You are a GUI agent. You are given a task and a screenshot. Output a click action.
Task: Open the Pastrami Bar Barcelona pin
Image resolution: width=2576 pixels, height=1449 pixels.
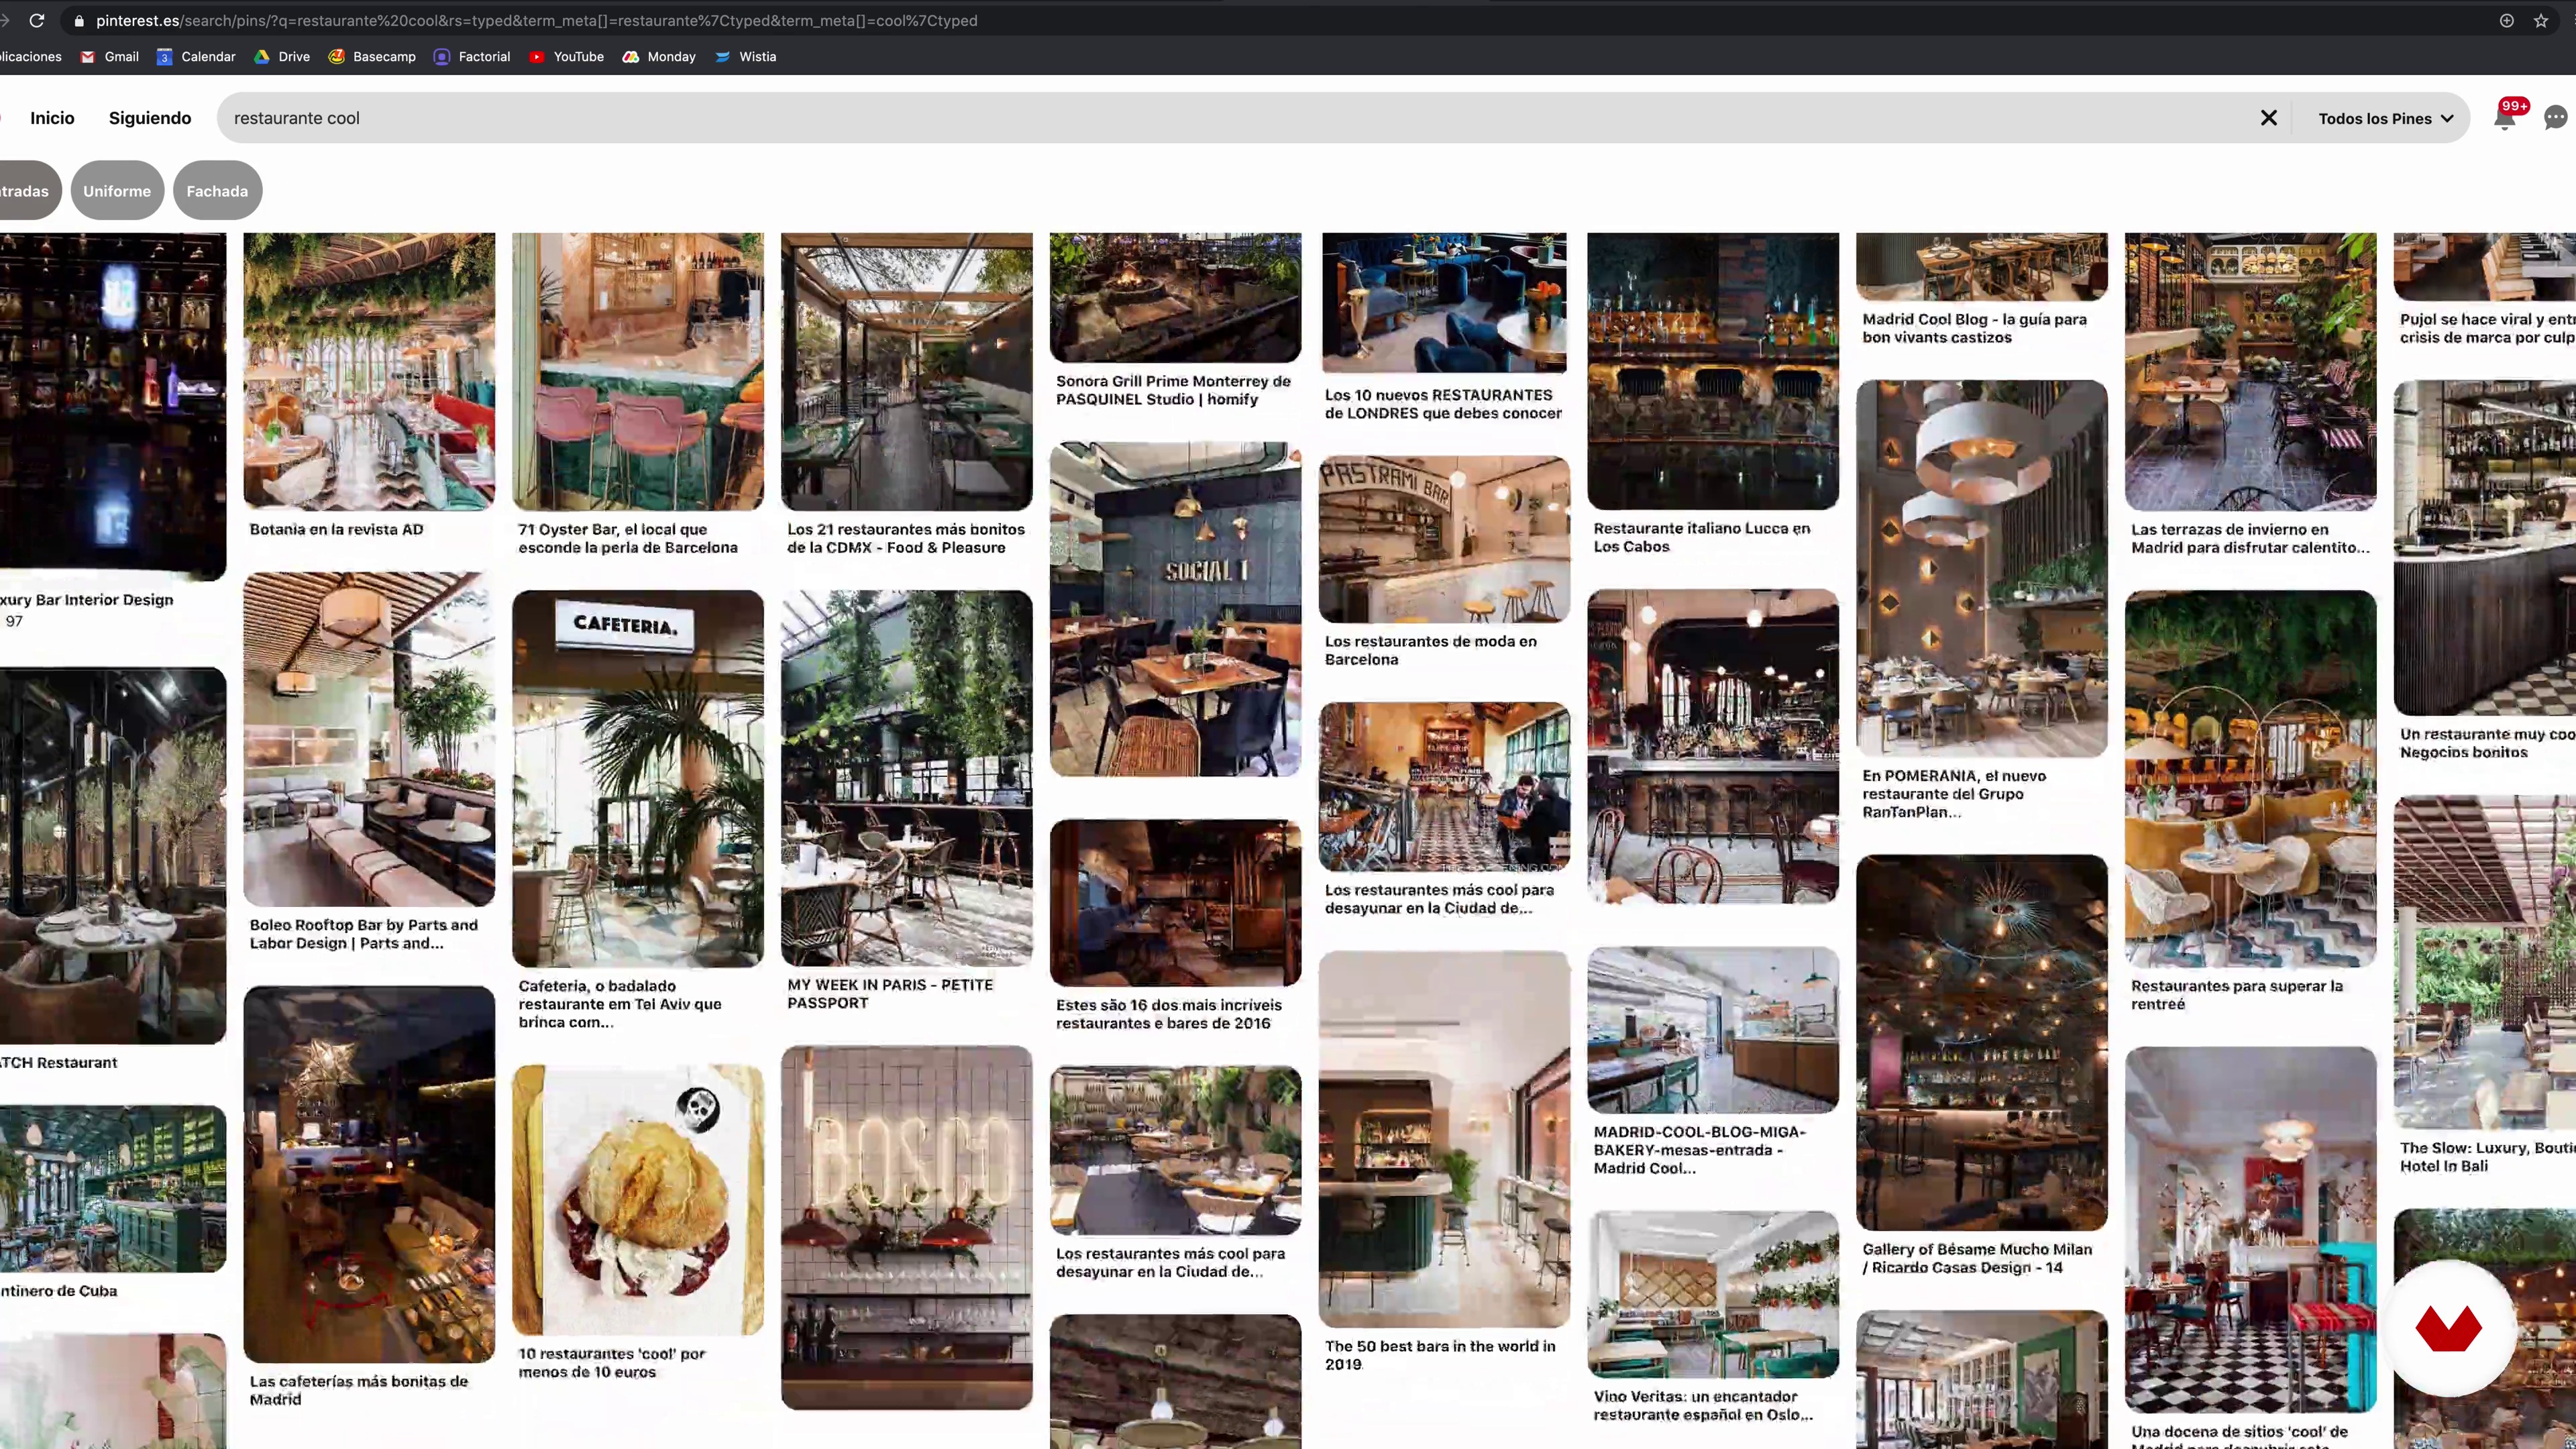[1444, 540]
